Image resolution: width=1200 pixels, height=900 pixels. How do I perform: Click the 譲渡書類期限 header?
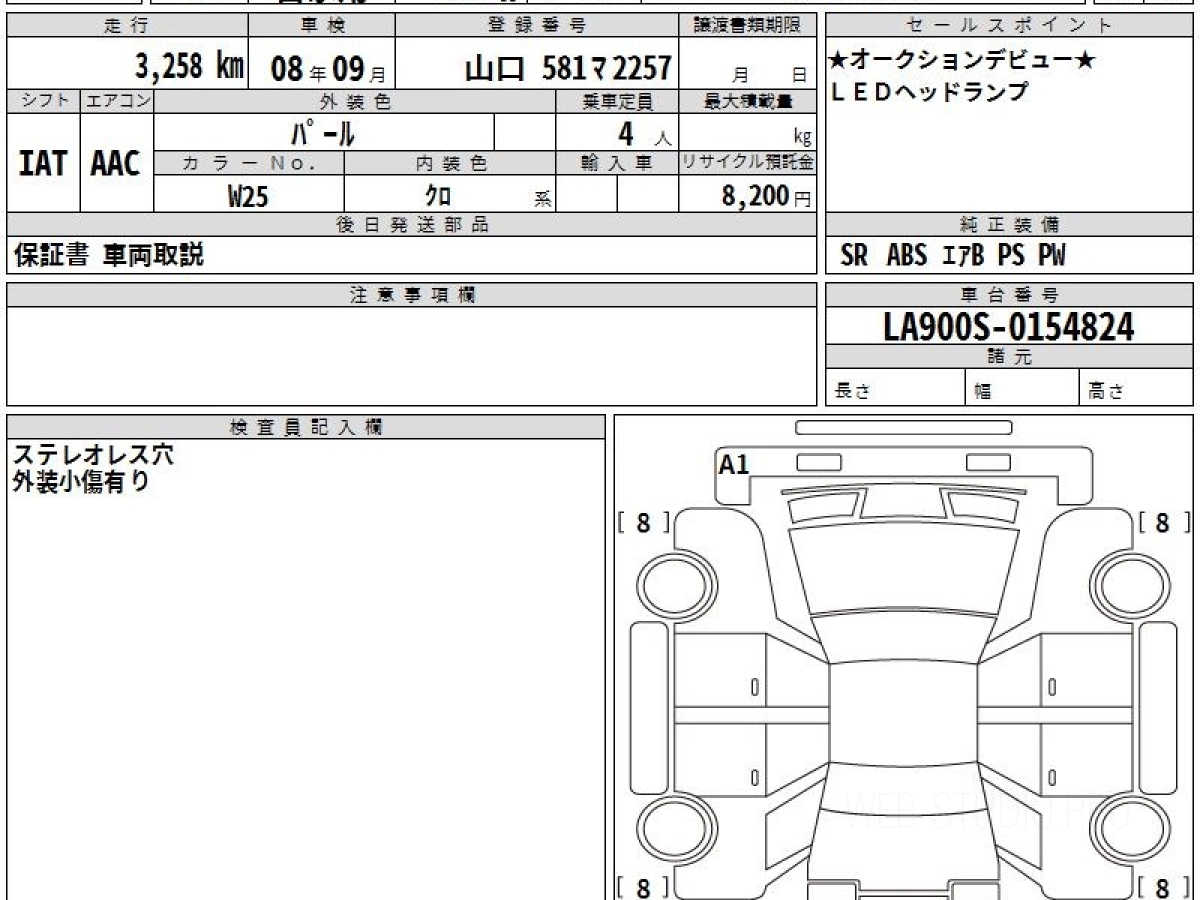[x=748, y=26]
